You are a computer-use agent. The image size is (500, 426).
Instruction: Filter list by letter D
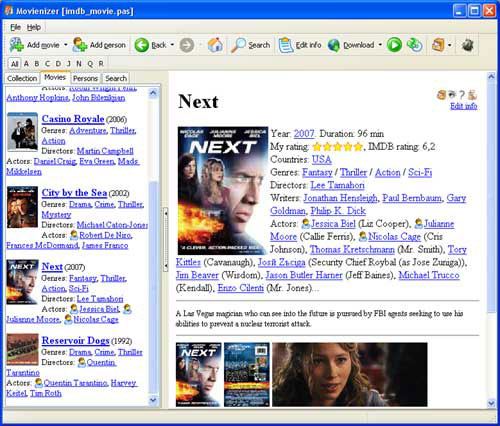[58, 63]
